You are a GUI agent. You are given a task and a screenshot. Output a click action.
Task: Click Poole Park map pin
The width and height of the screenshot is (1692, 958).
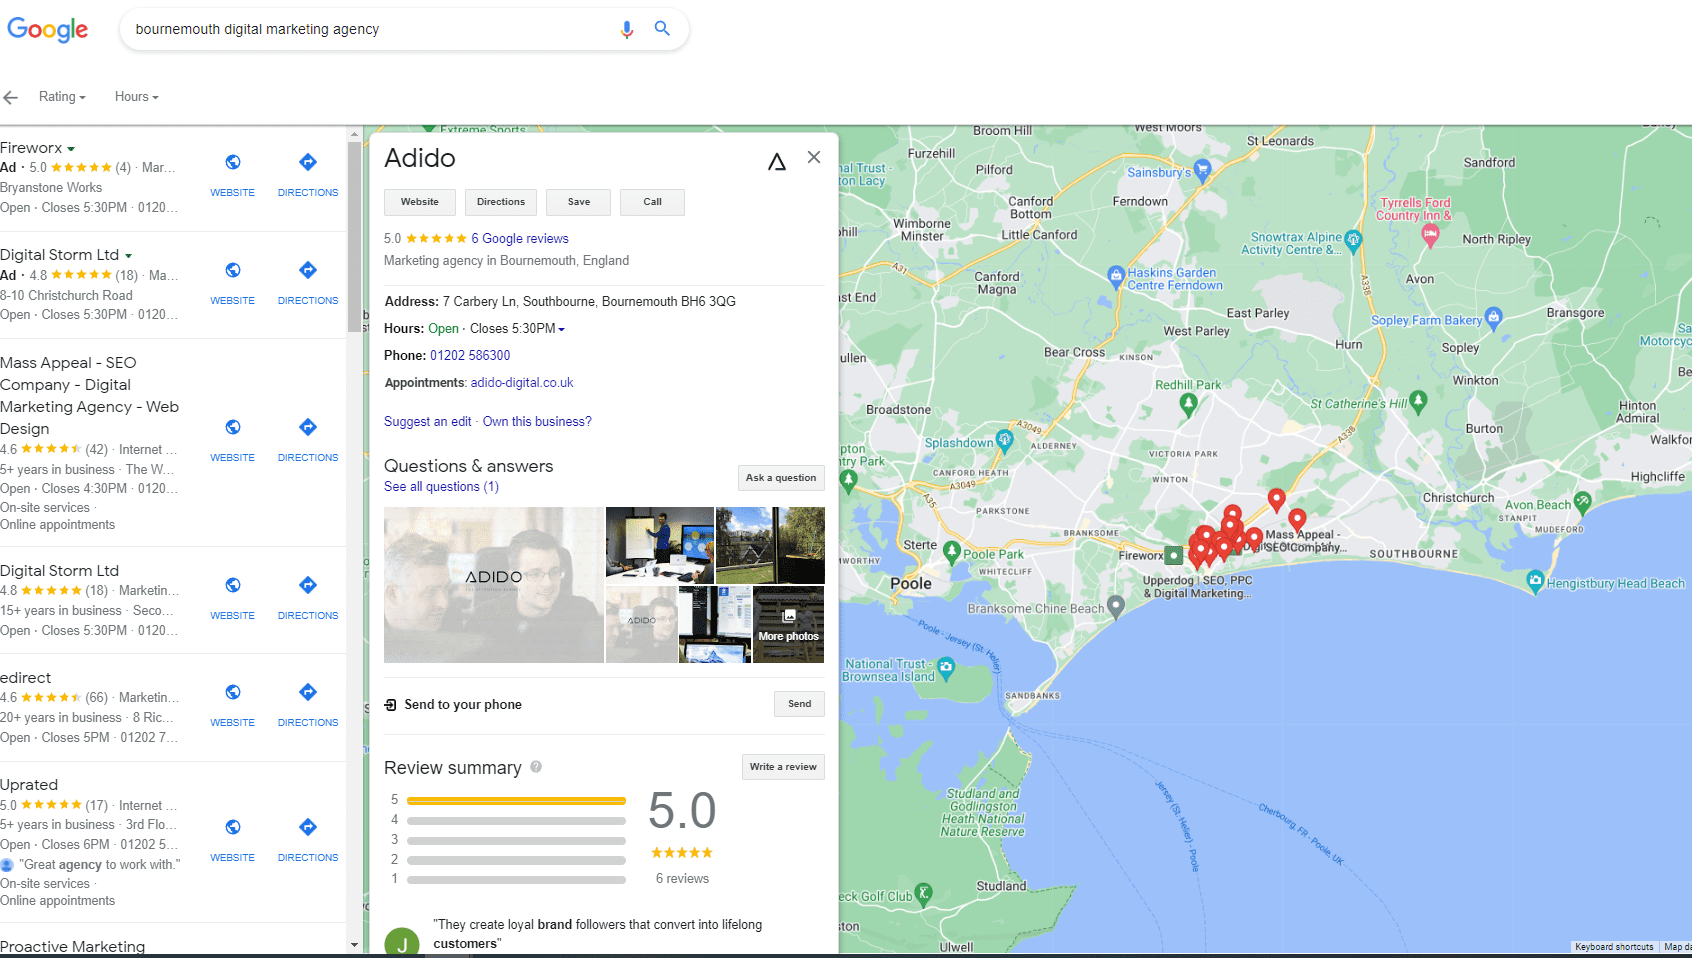click(x=952, y=552)
